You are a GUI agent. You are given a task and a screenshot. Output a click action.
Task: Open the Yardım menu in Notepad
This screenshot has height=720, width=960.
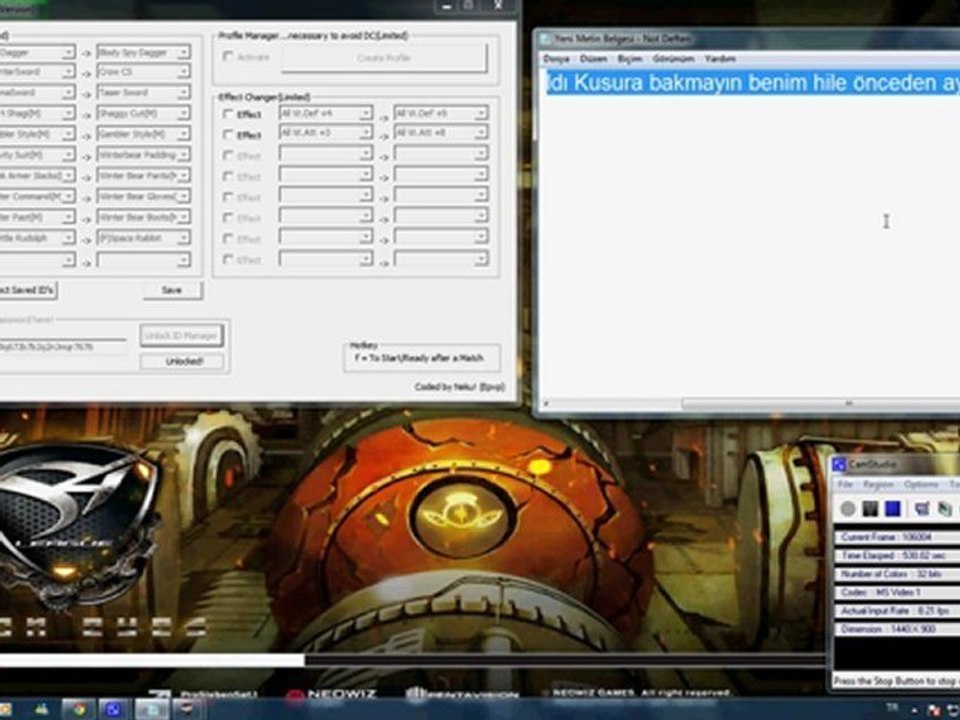pos(720,59)
